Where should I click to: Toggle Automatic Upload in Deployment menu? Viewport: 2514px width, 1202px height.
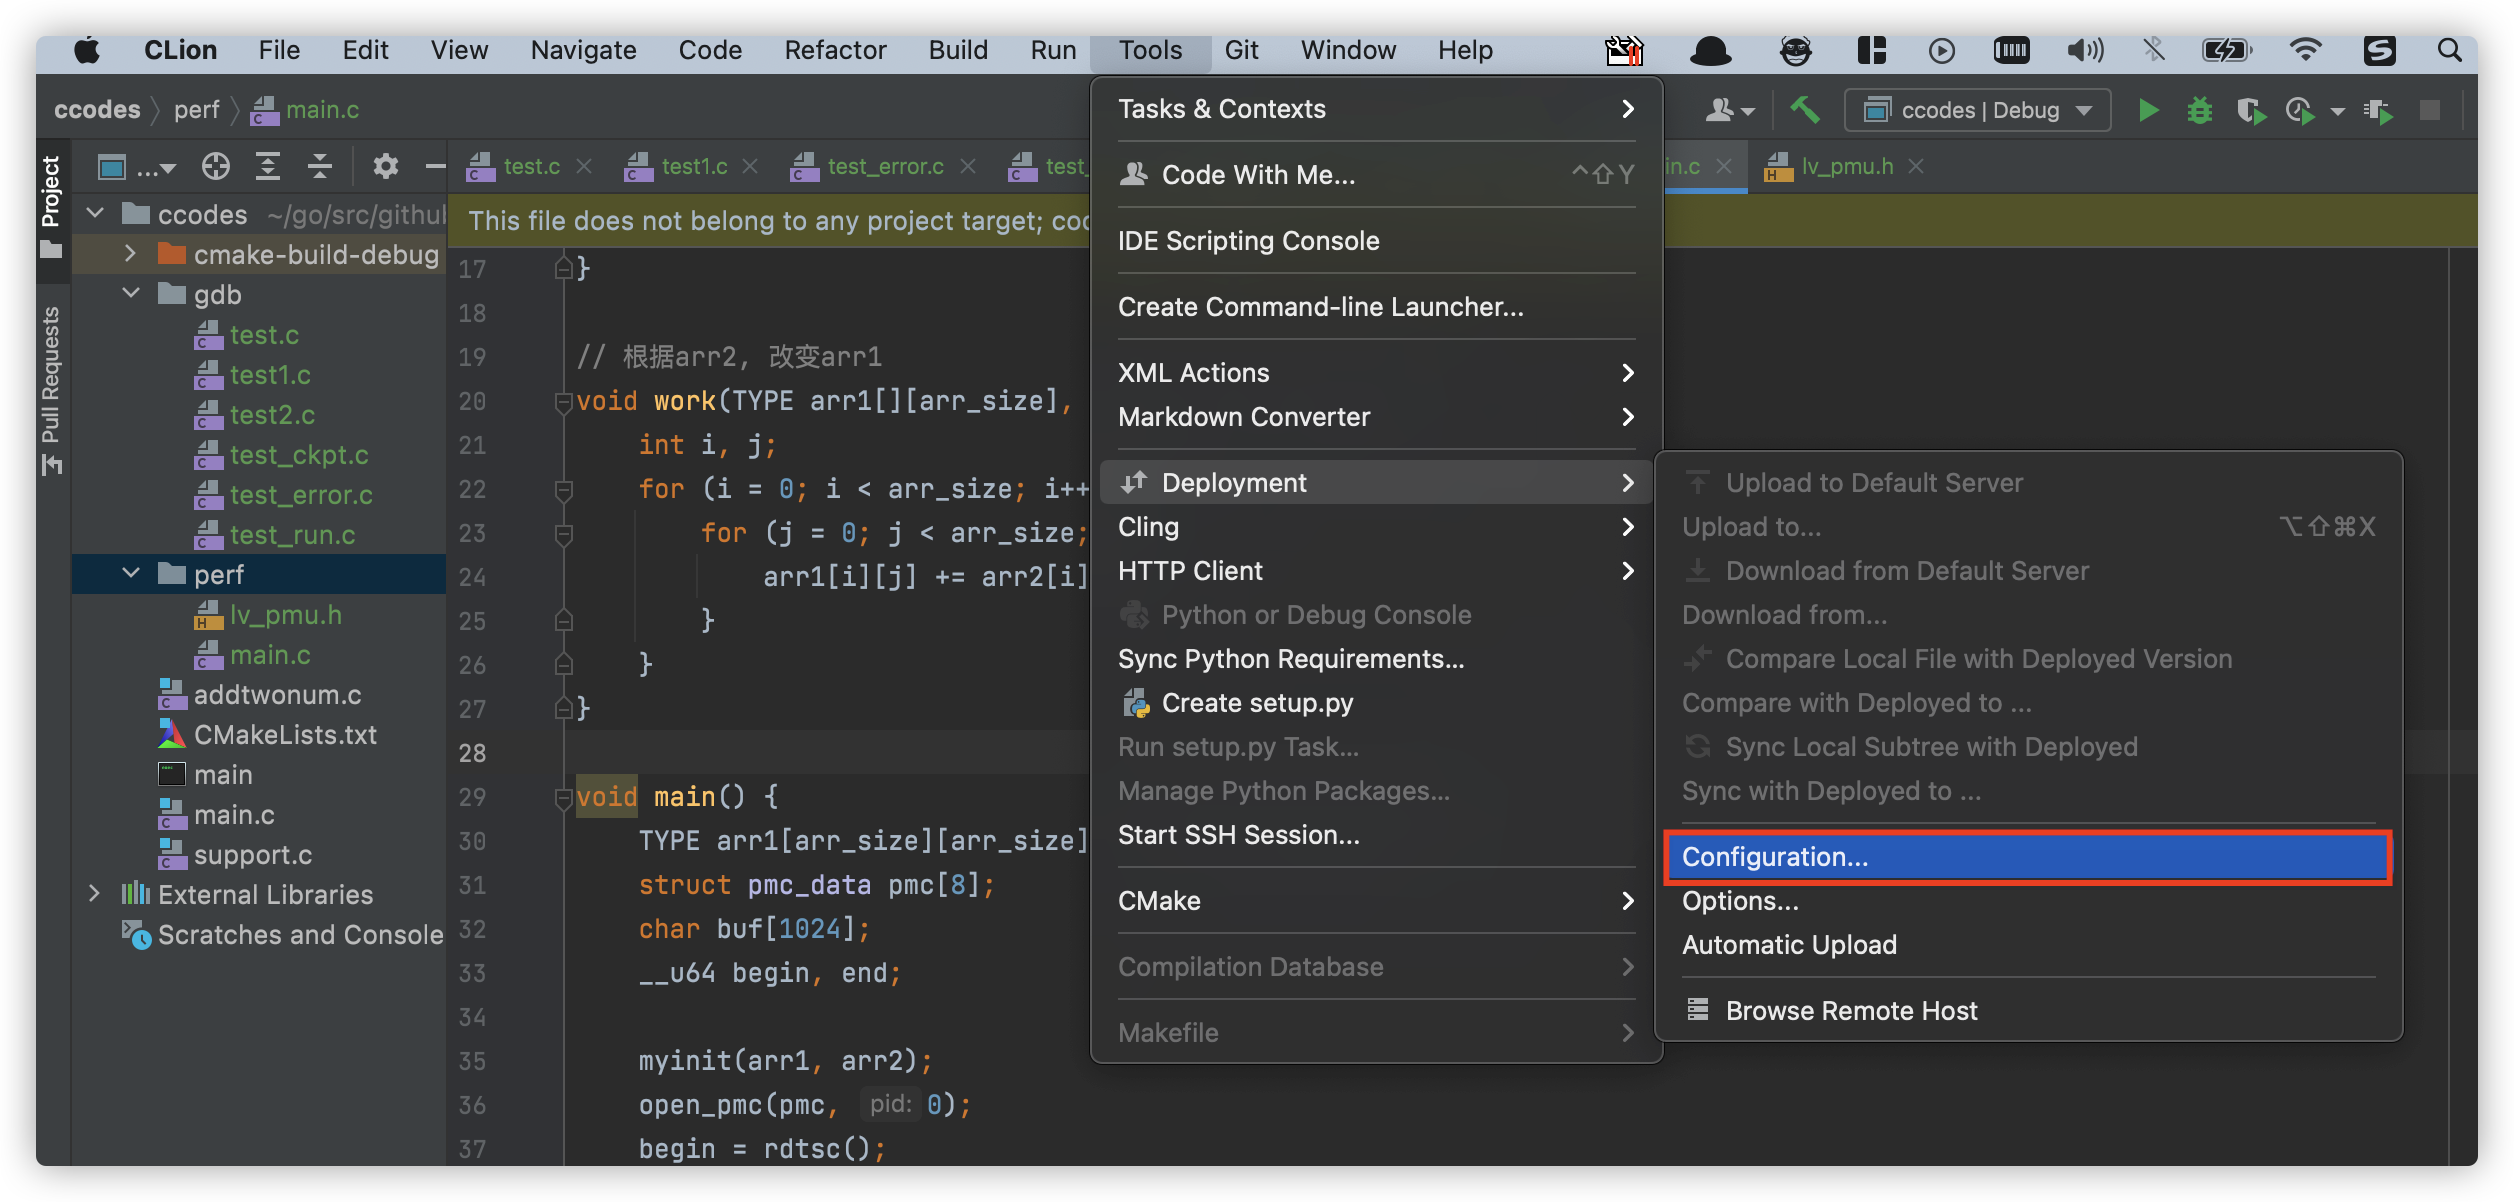(2028, 945)
